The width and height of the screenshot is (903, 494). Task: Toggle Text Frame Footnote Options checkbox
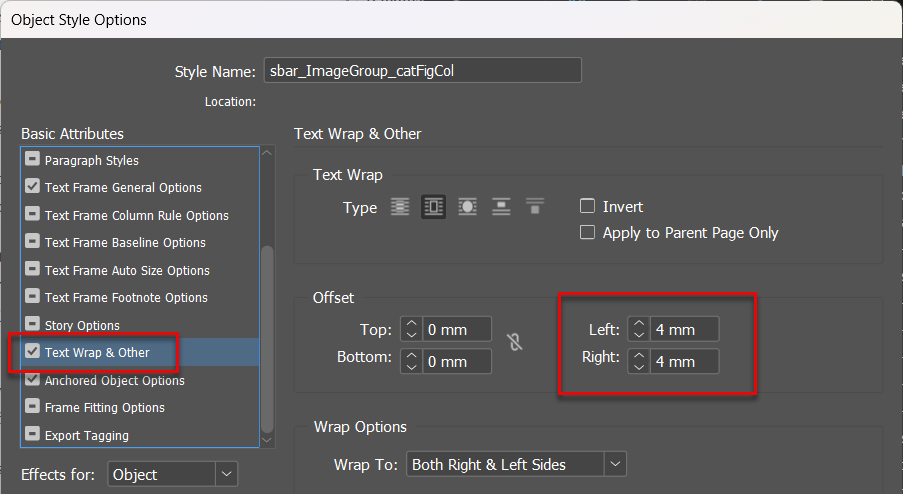point(32,296)
